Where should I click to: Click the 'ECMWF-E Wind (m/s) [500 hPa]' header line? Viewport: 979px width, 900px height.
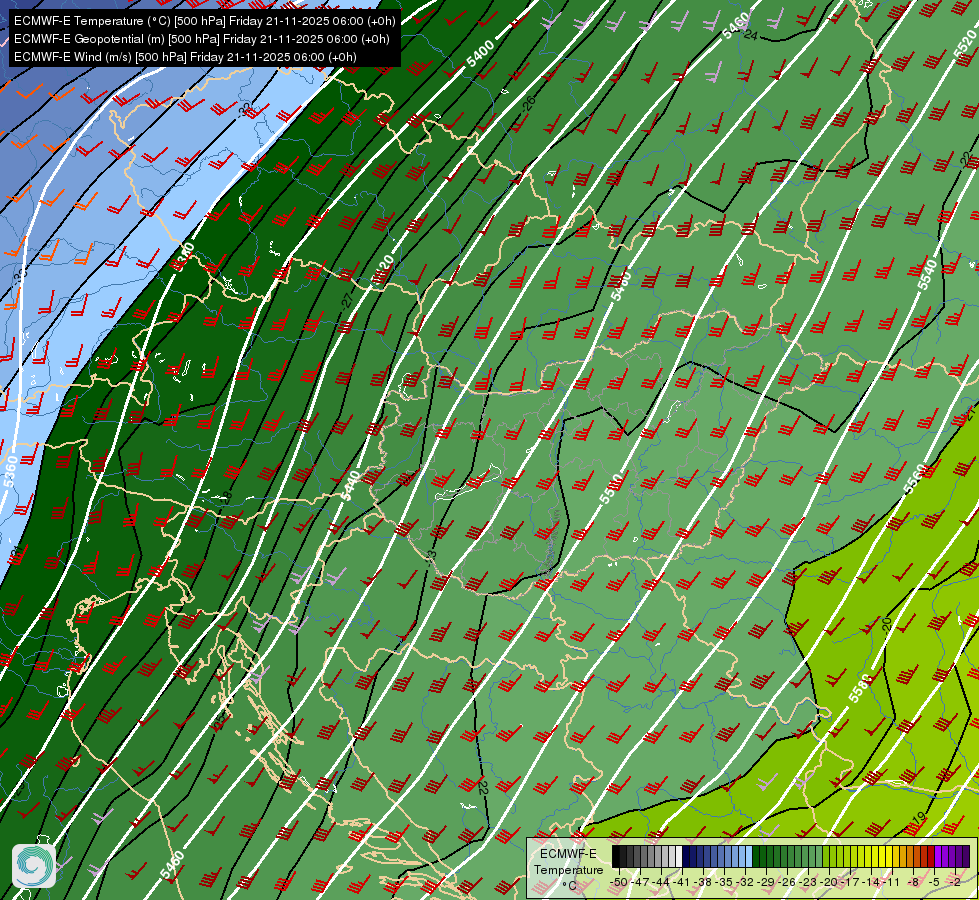[185, 57]
